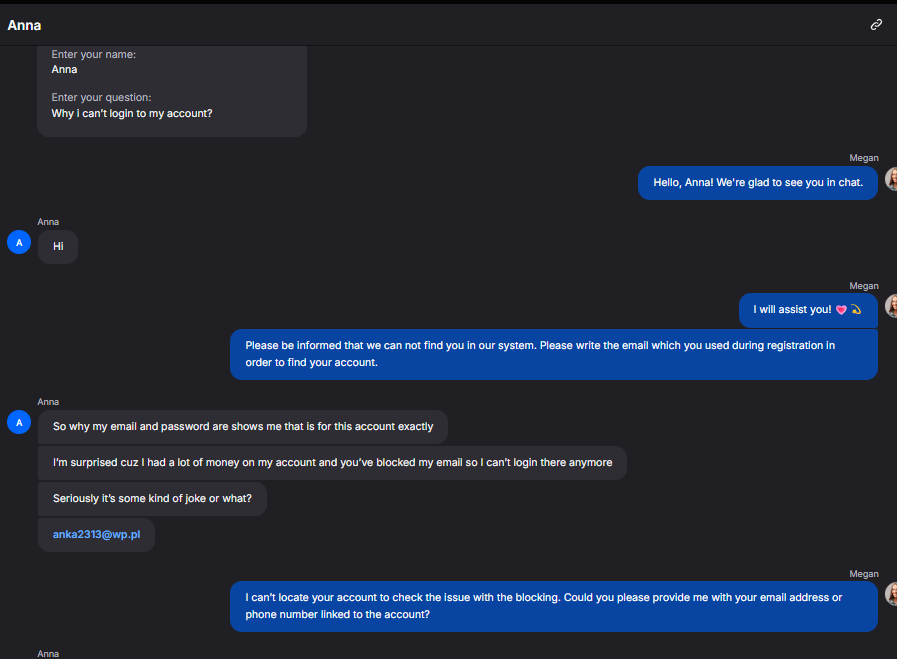This screenshot has width=897, height=659.
Task: Click Megan's avatar next to the greeting message
Action: click(x=891, y=179)
